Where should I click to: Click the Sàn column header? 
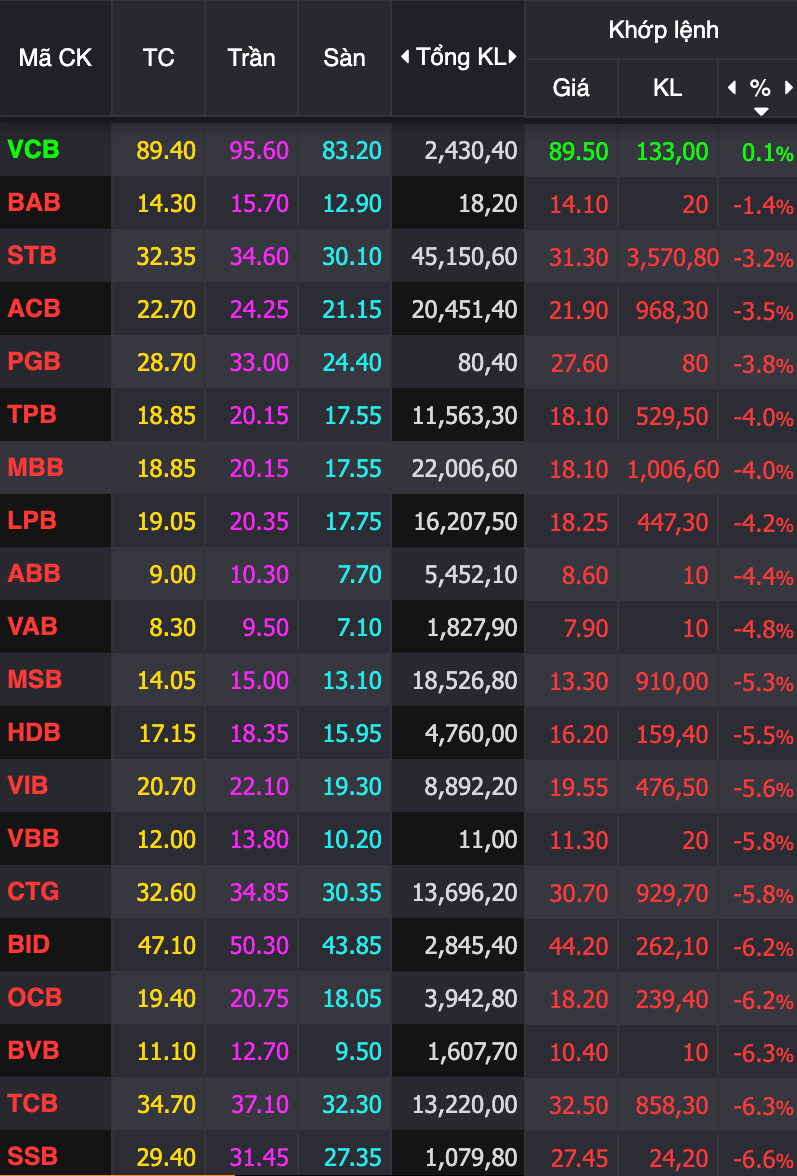click(344, 57)
